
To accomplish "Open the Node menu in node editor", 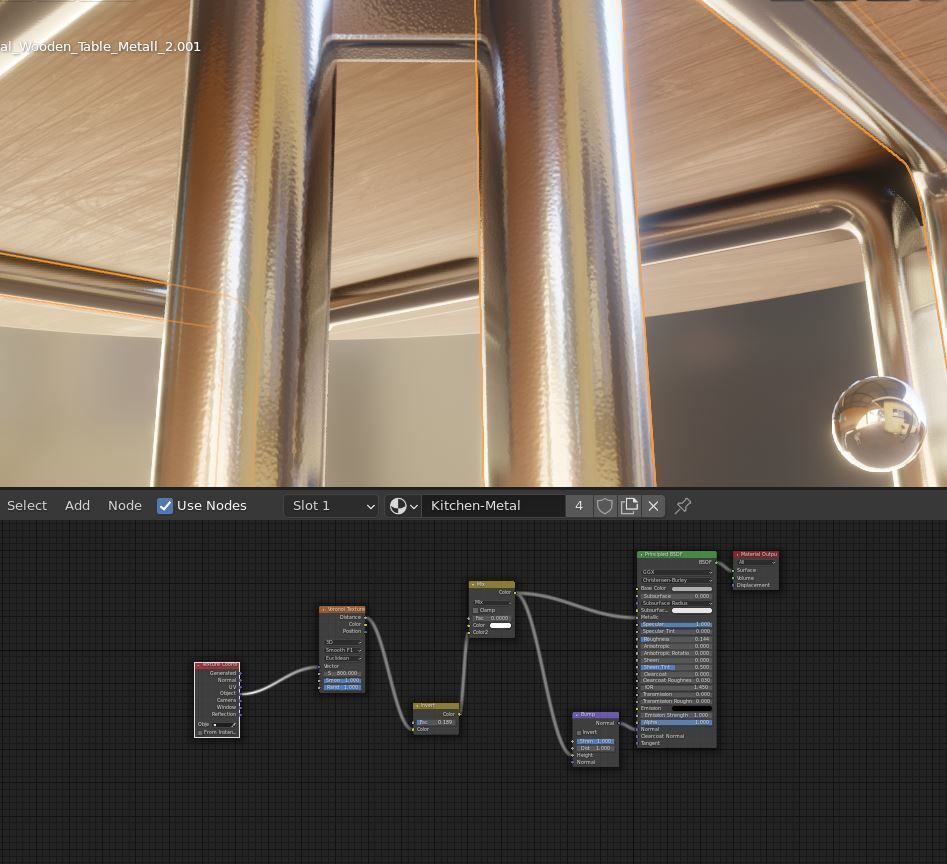I will click(124, 506).
